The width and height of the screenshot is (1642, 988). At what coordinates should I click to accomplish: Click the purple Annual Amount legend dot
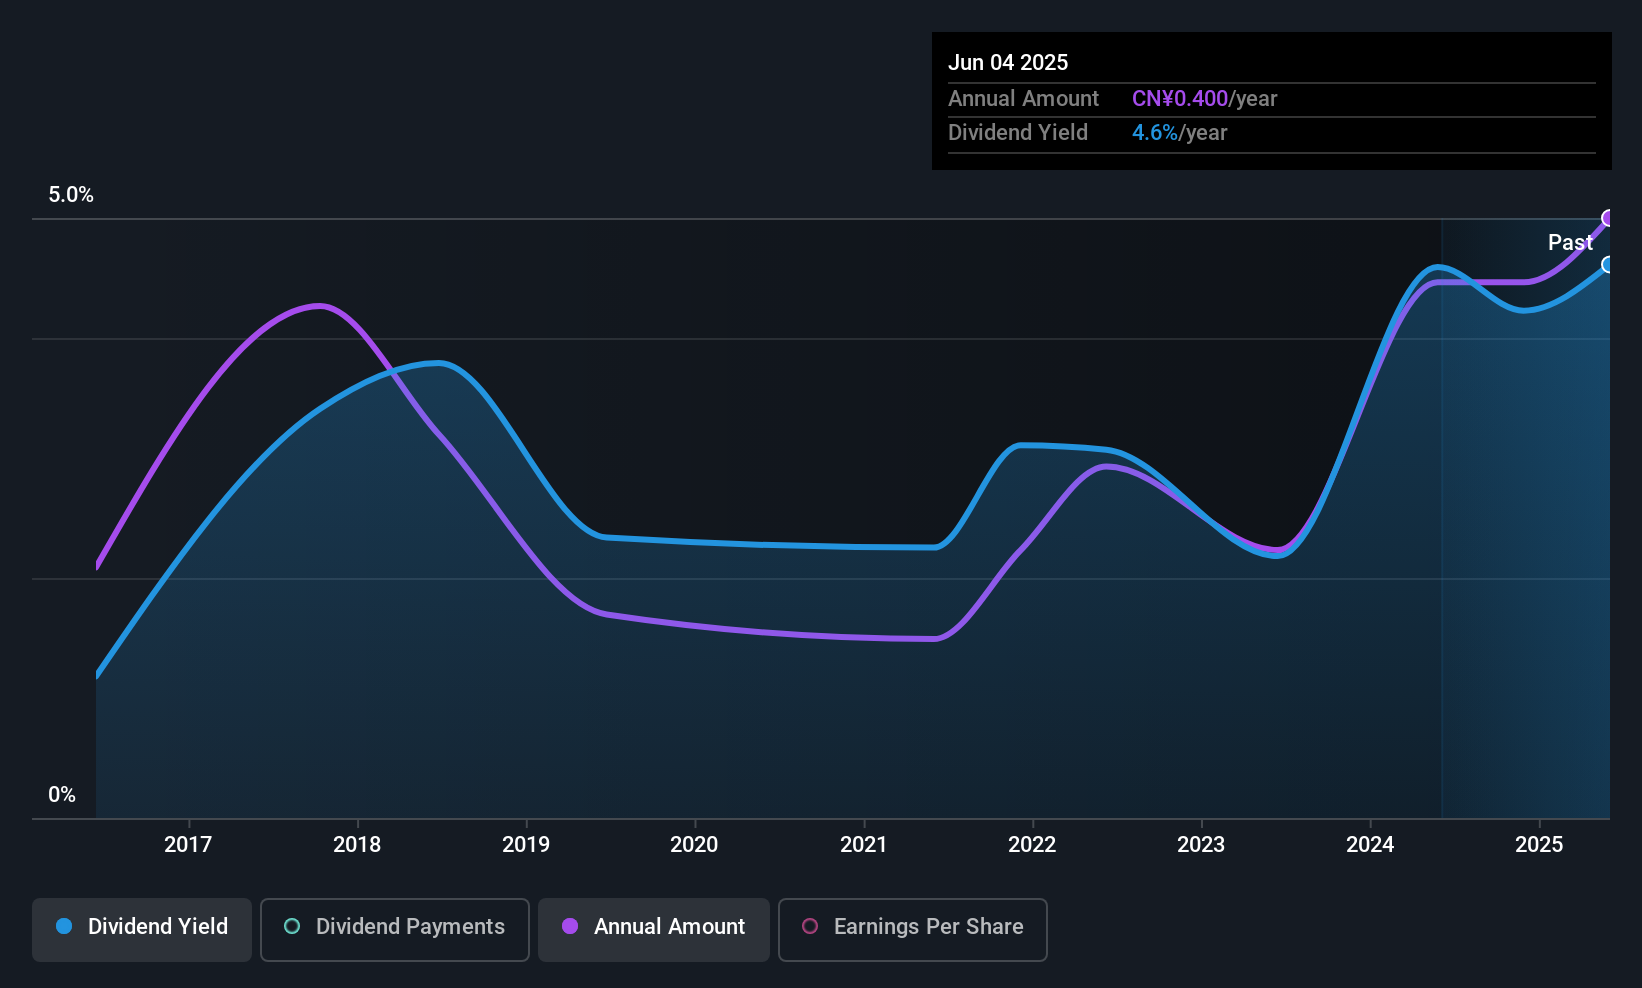pyautogui.click(x=570, y=926)
